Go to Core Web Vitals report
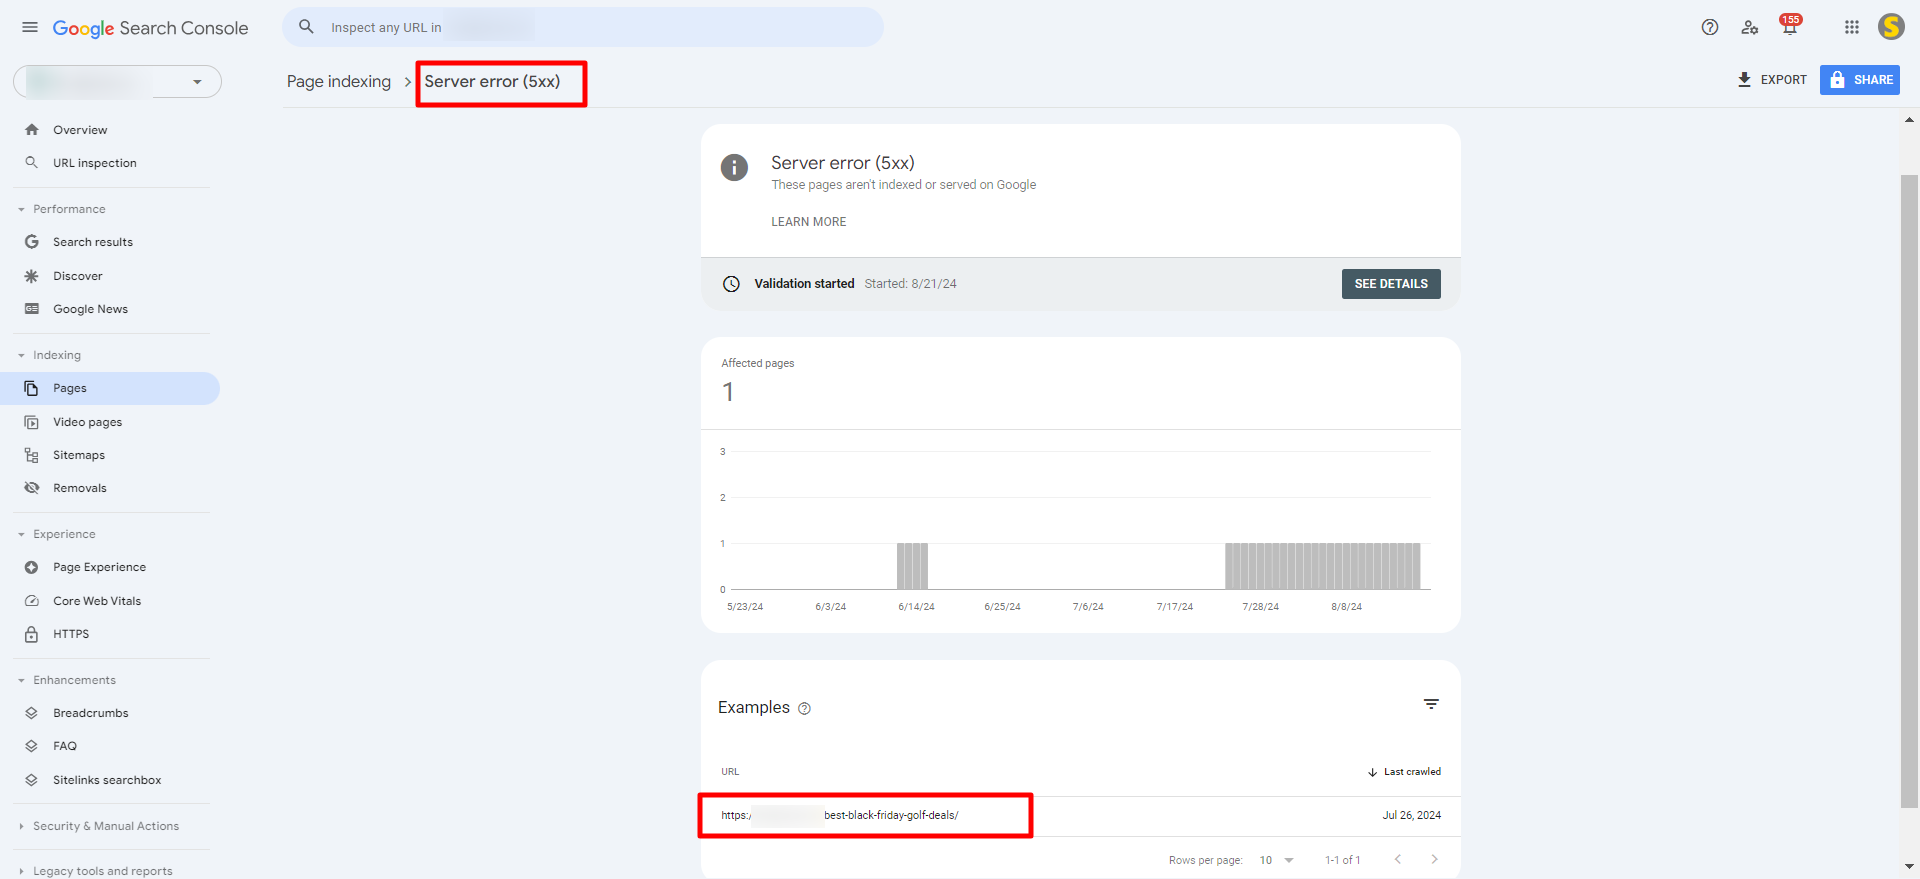 point(97,601)
